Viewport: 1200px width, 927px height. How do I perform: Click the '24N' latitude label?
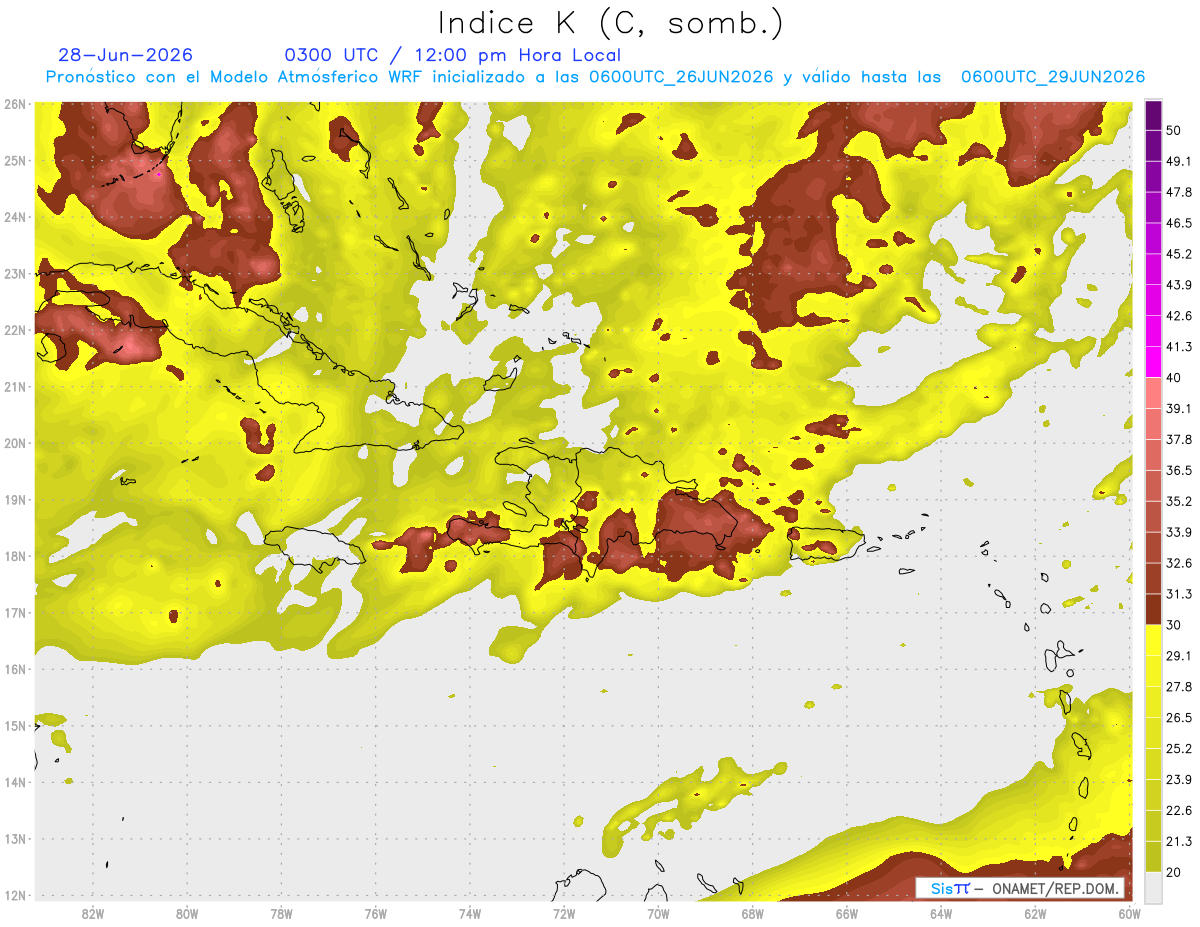(14, 217)
